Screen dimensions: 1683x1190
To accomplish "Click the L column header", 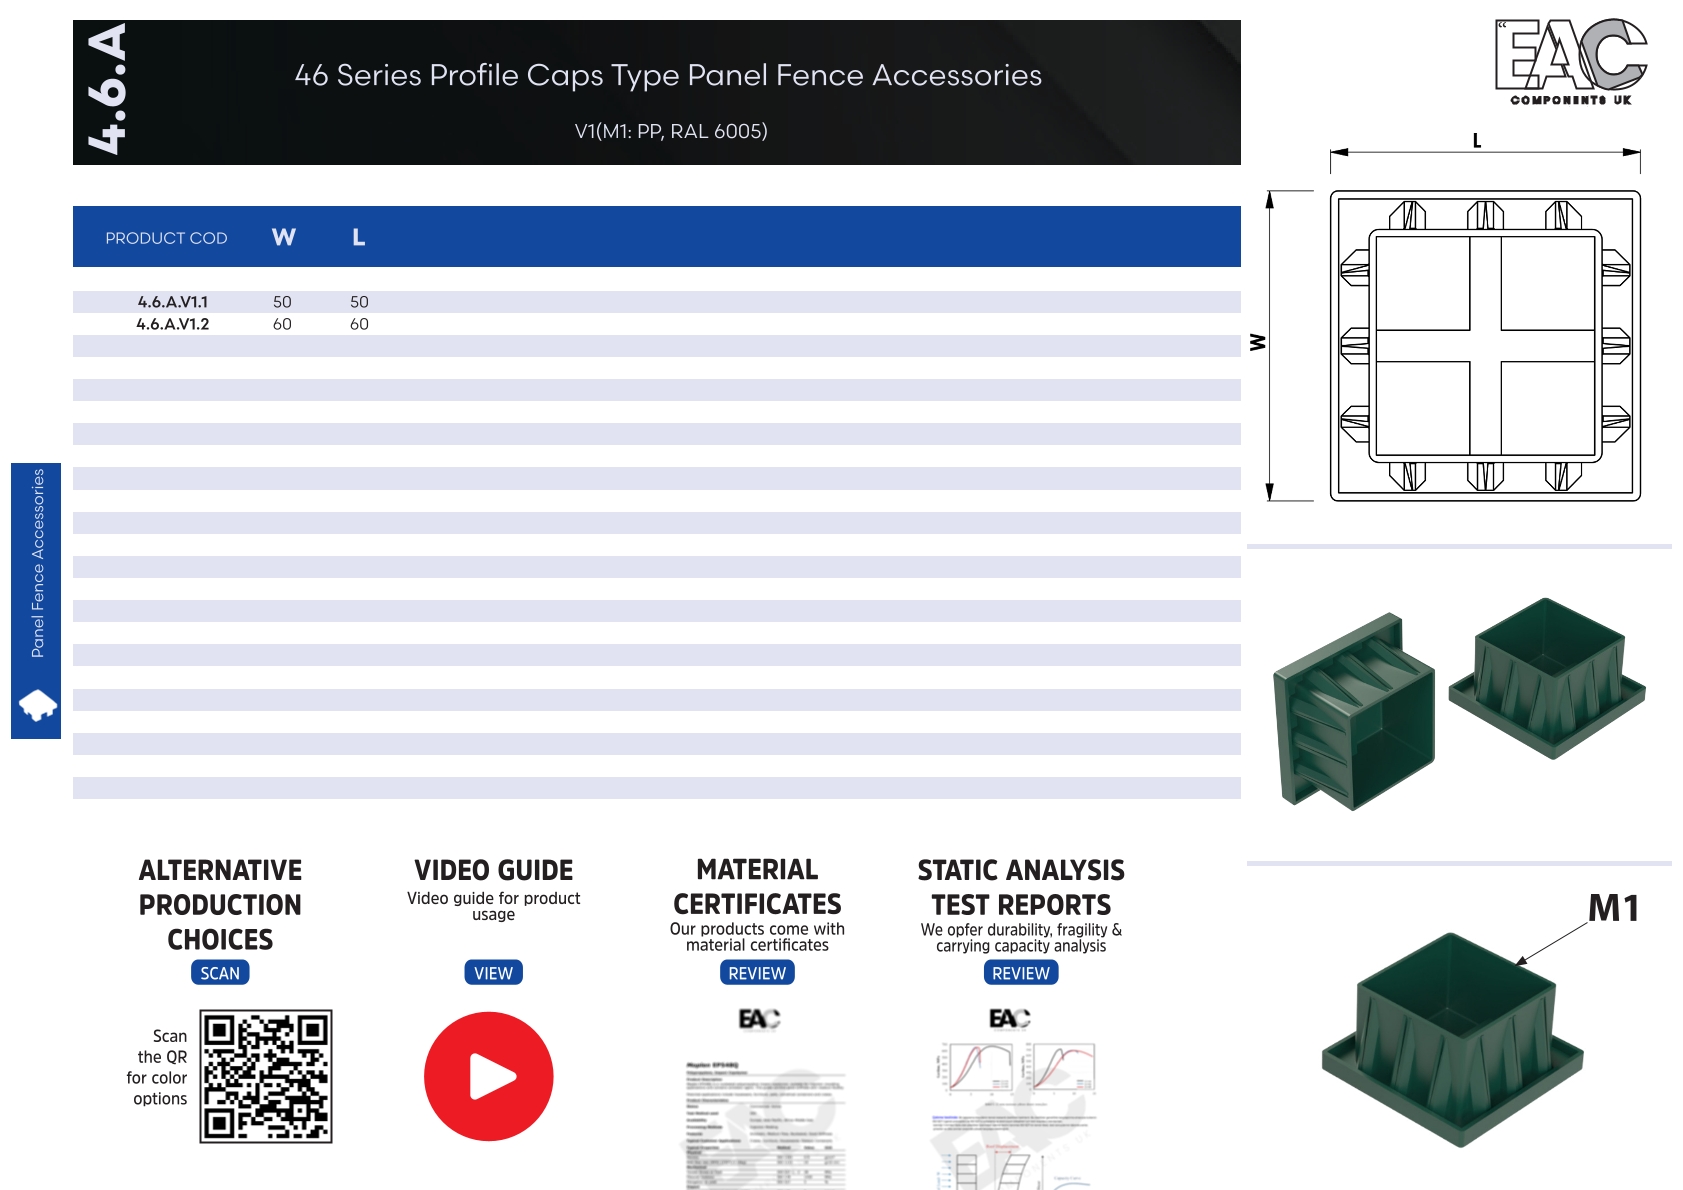I will pos(358,237).
